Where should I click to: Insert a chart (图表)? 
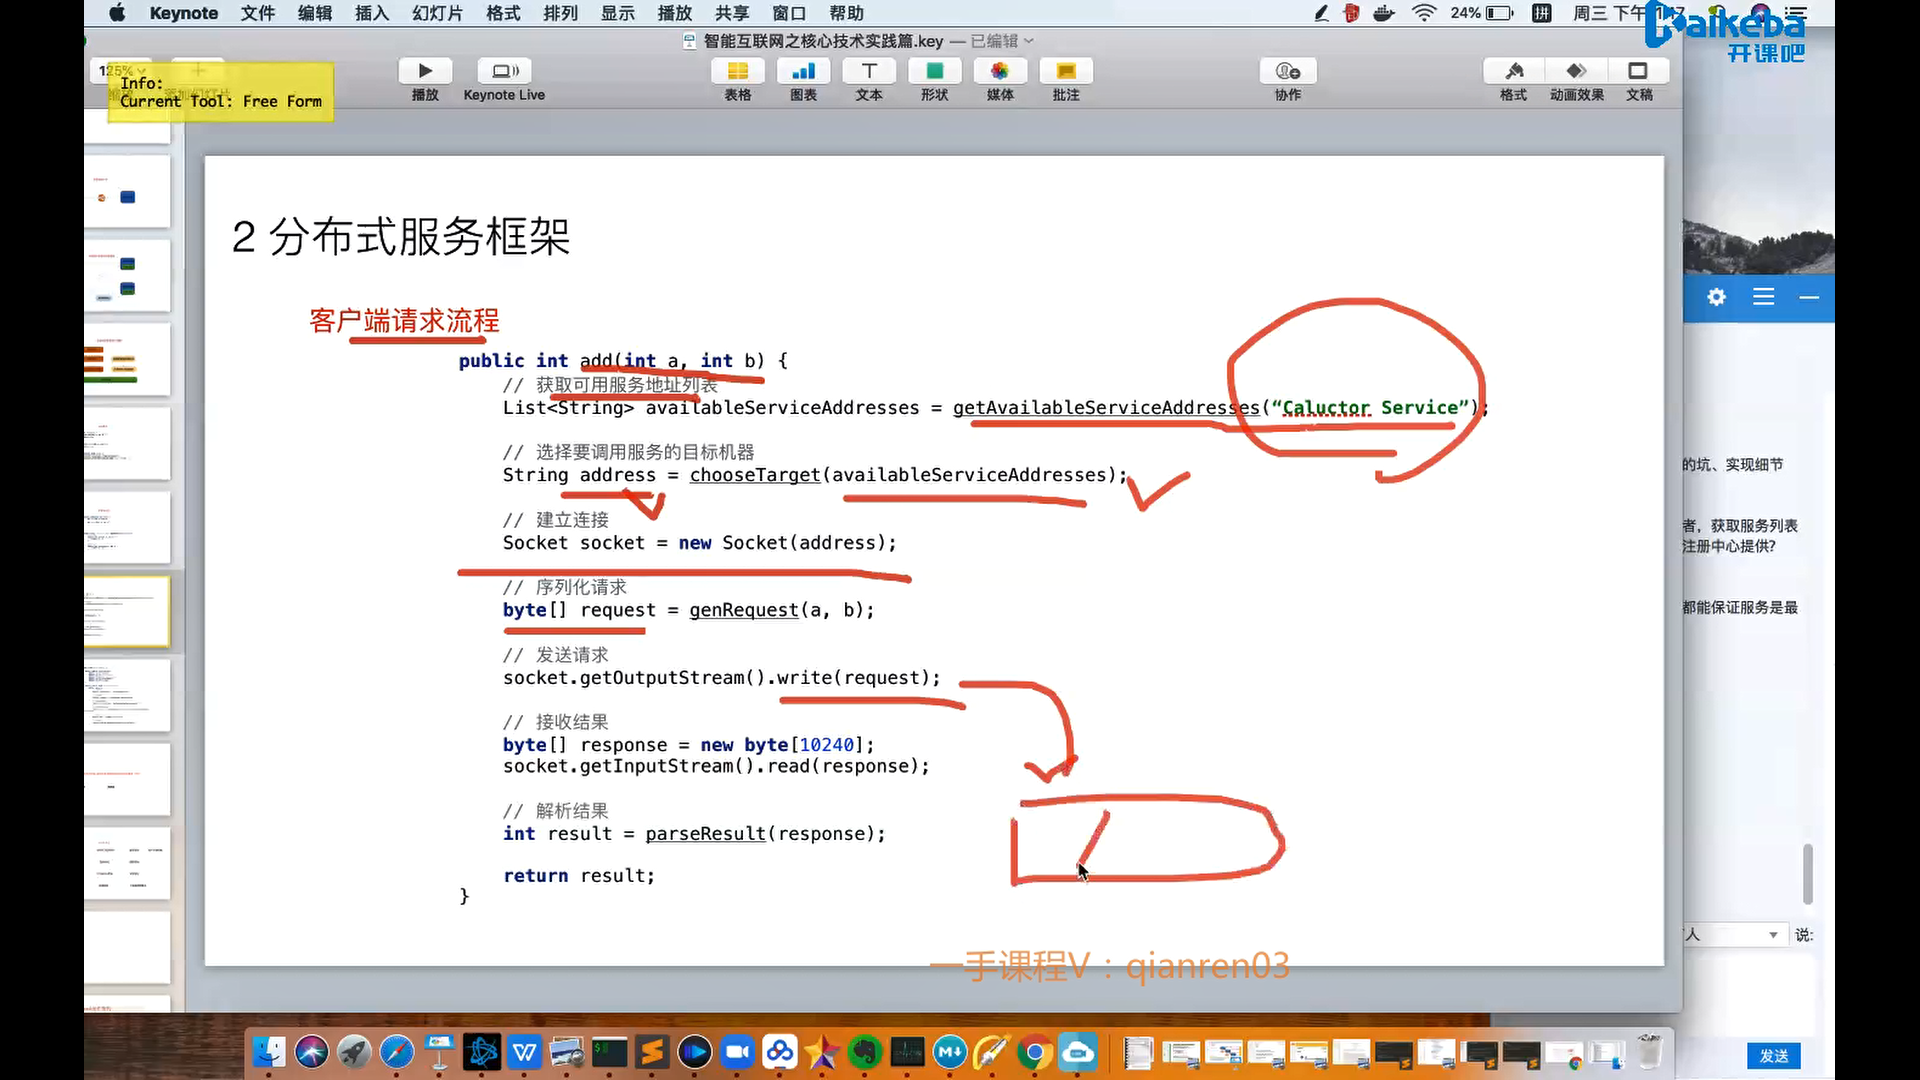[x=803, y=72]
